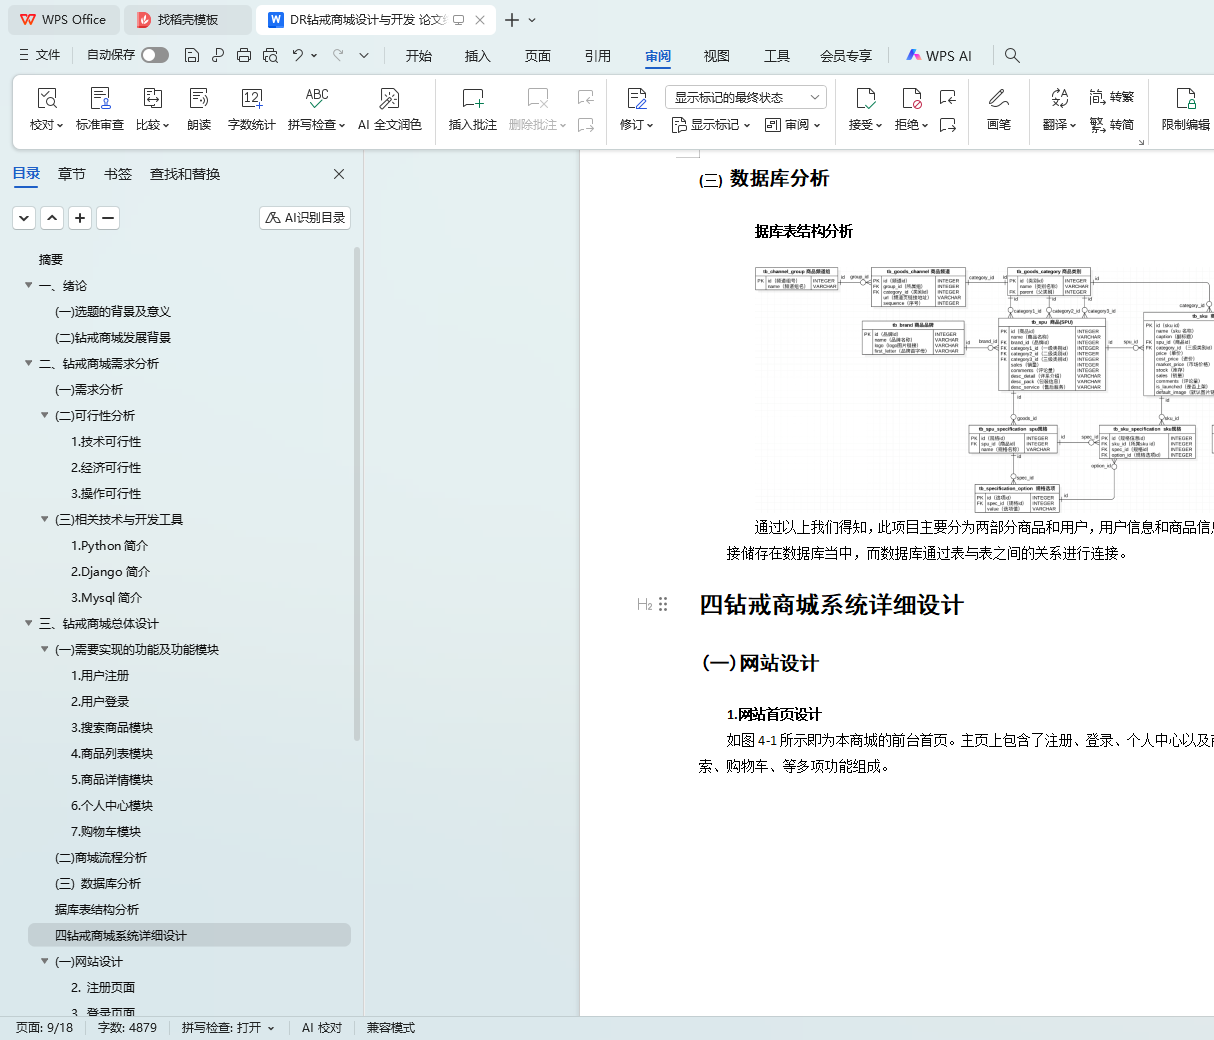Select the 画笔 pen tool
This screenshot has width=1214, height=1040.
998,99
